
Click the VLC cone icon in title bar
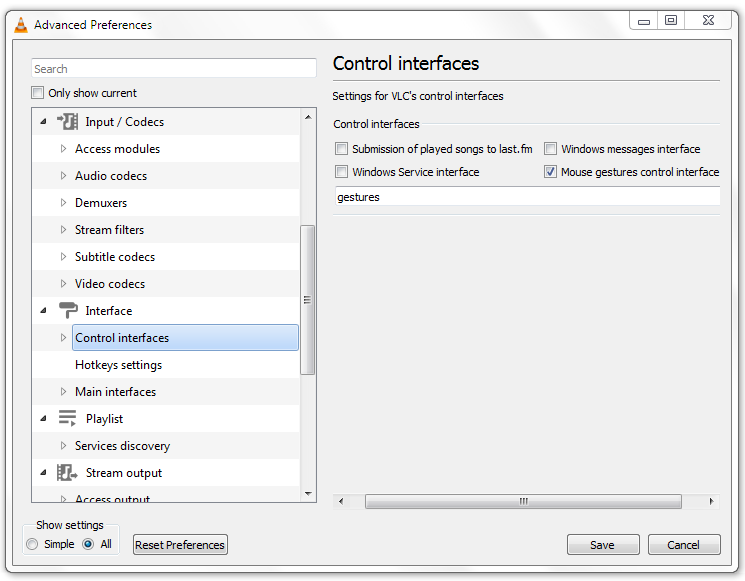(x=21, y=25)
